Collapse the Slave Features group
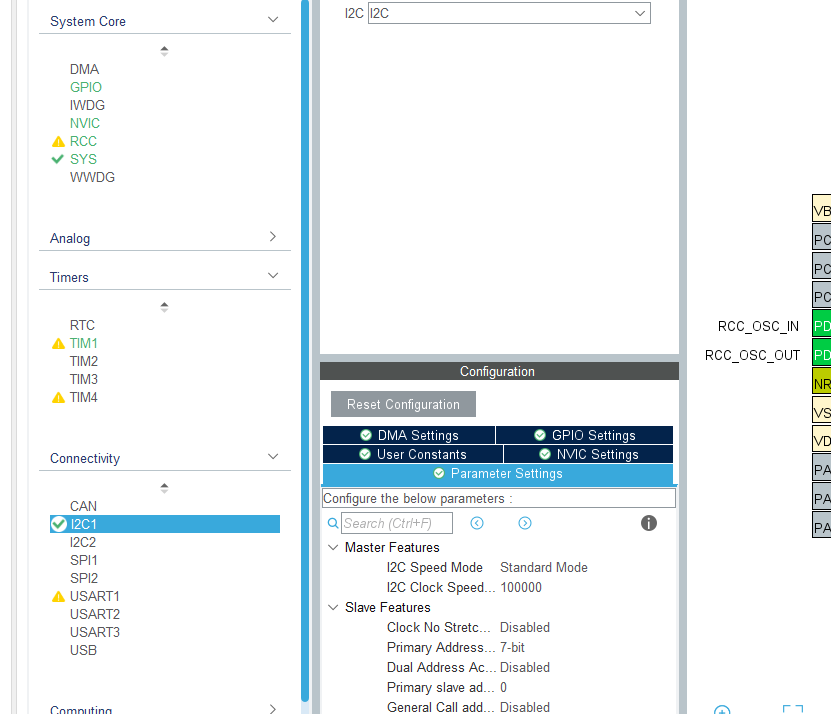This screenshot has height=714, width=831. [x=333, y=607]
